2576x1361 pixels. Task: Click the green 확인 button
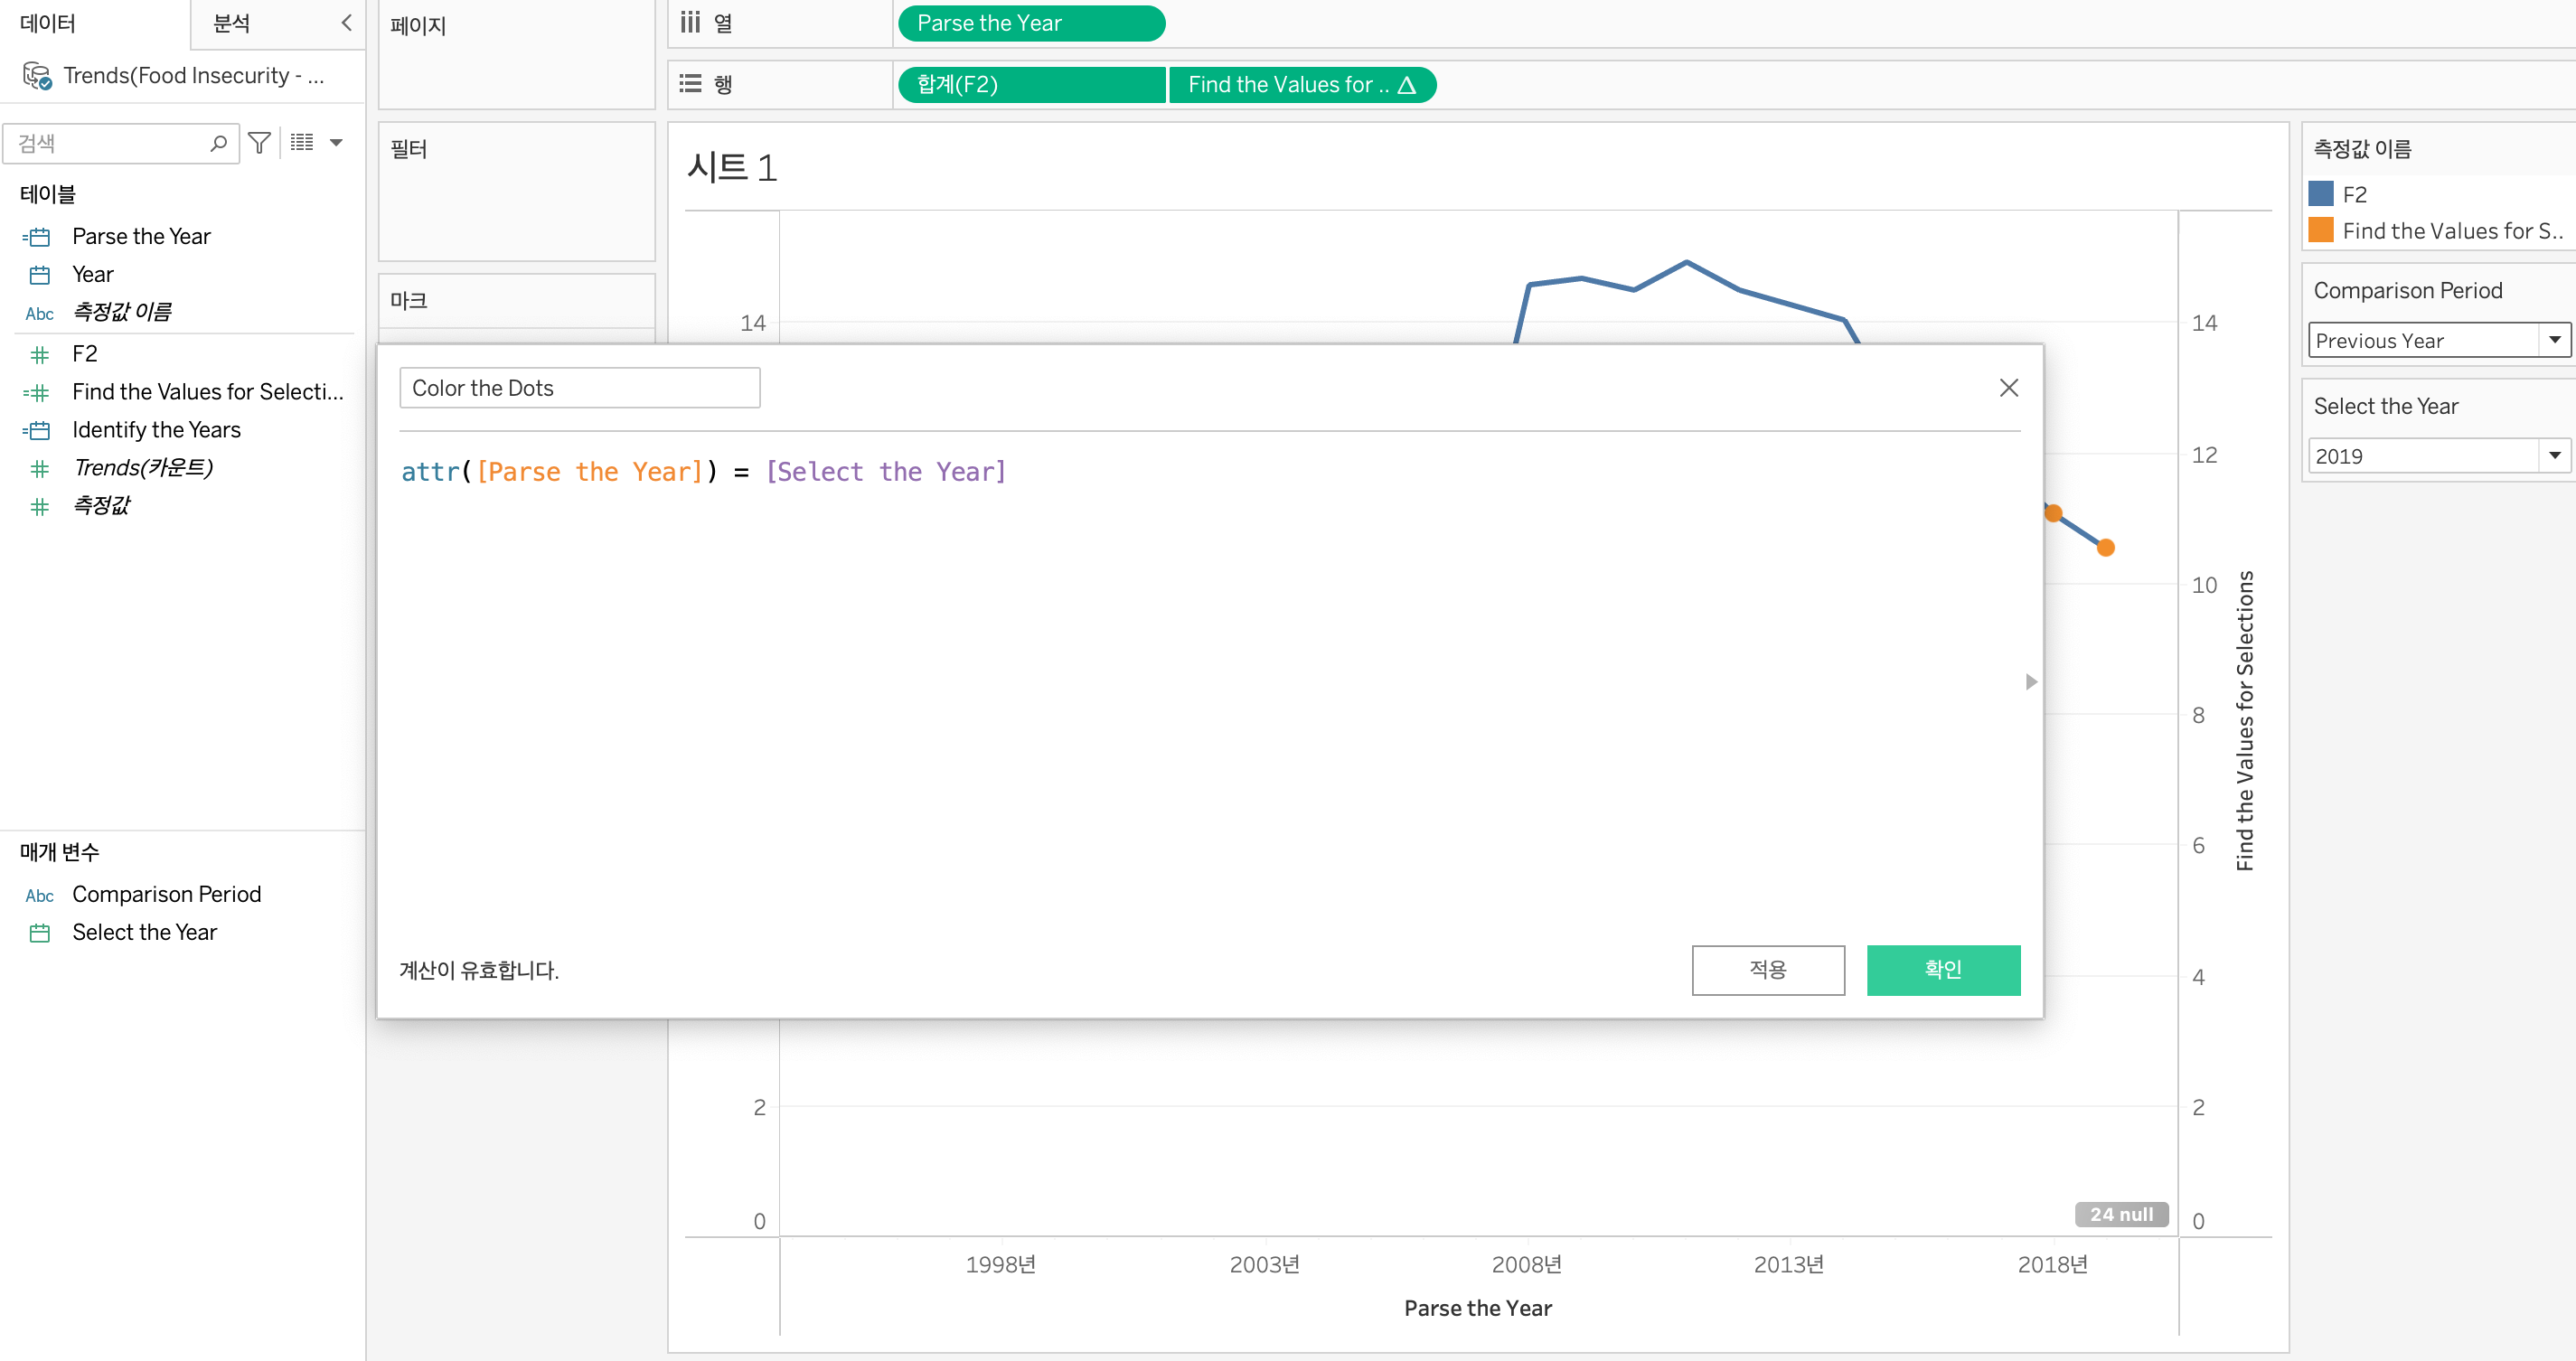[1942, 969]
